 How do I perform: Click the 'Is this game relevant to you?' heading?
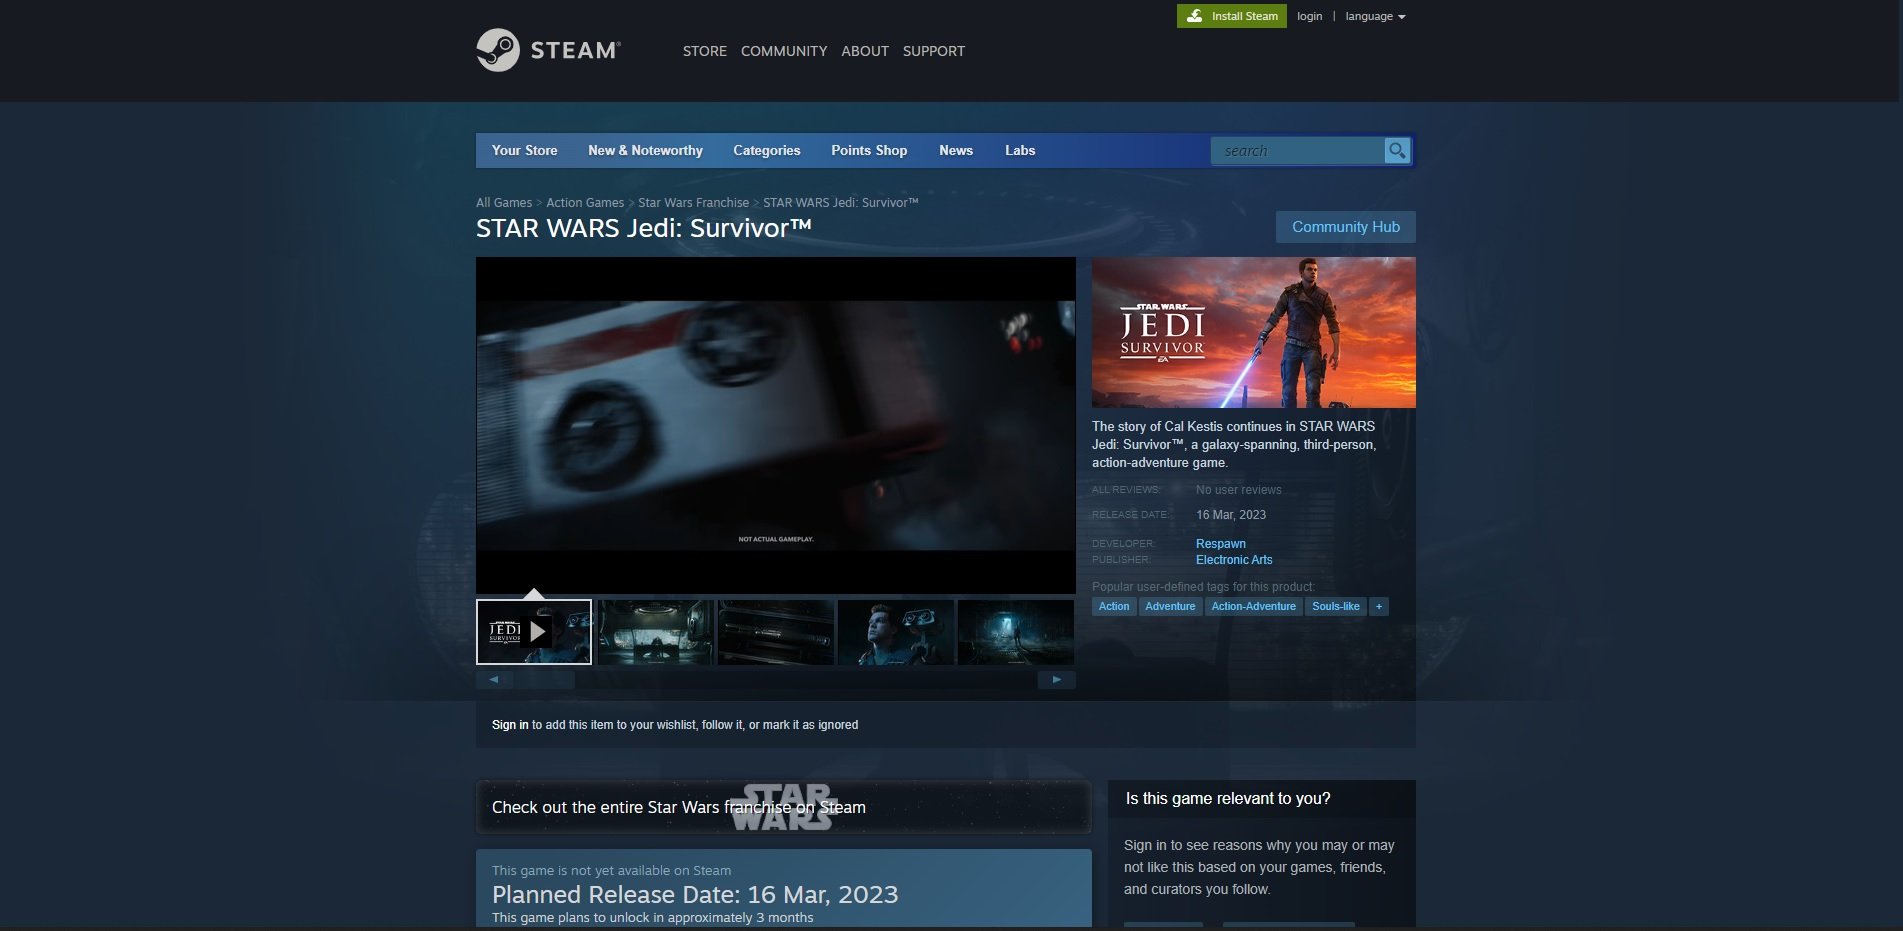pyautogui.click(x=1228, y=799)
